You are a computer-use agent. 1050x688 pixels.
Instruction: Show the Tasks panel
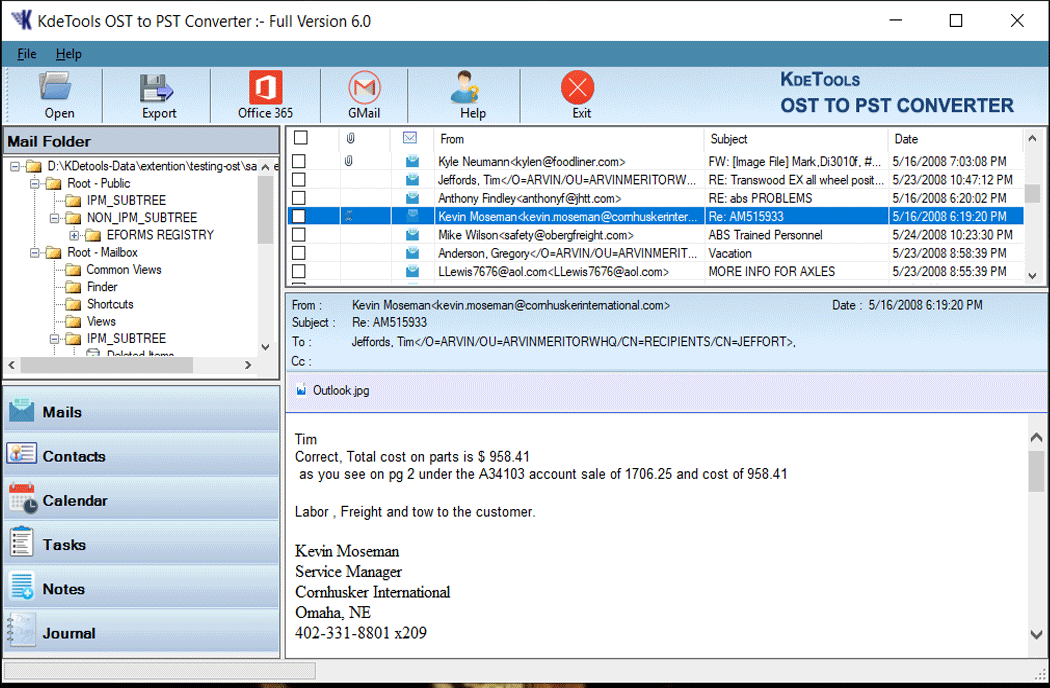tap(64, 544)
